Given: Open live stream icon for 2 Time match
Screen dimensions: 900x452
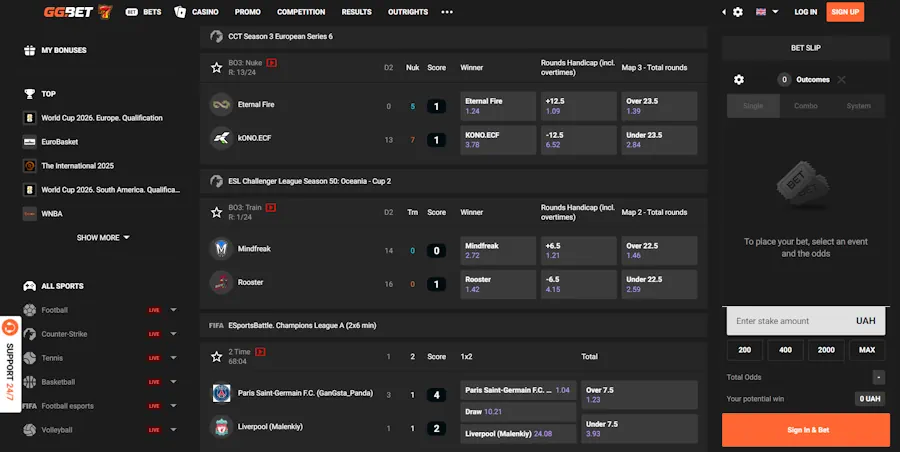Looking at the screenshot, I should (x=260, y=351).
